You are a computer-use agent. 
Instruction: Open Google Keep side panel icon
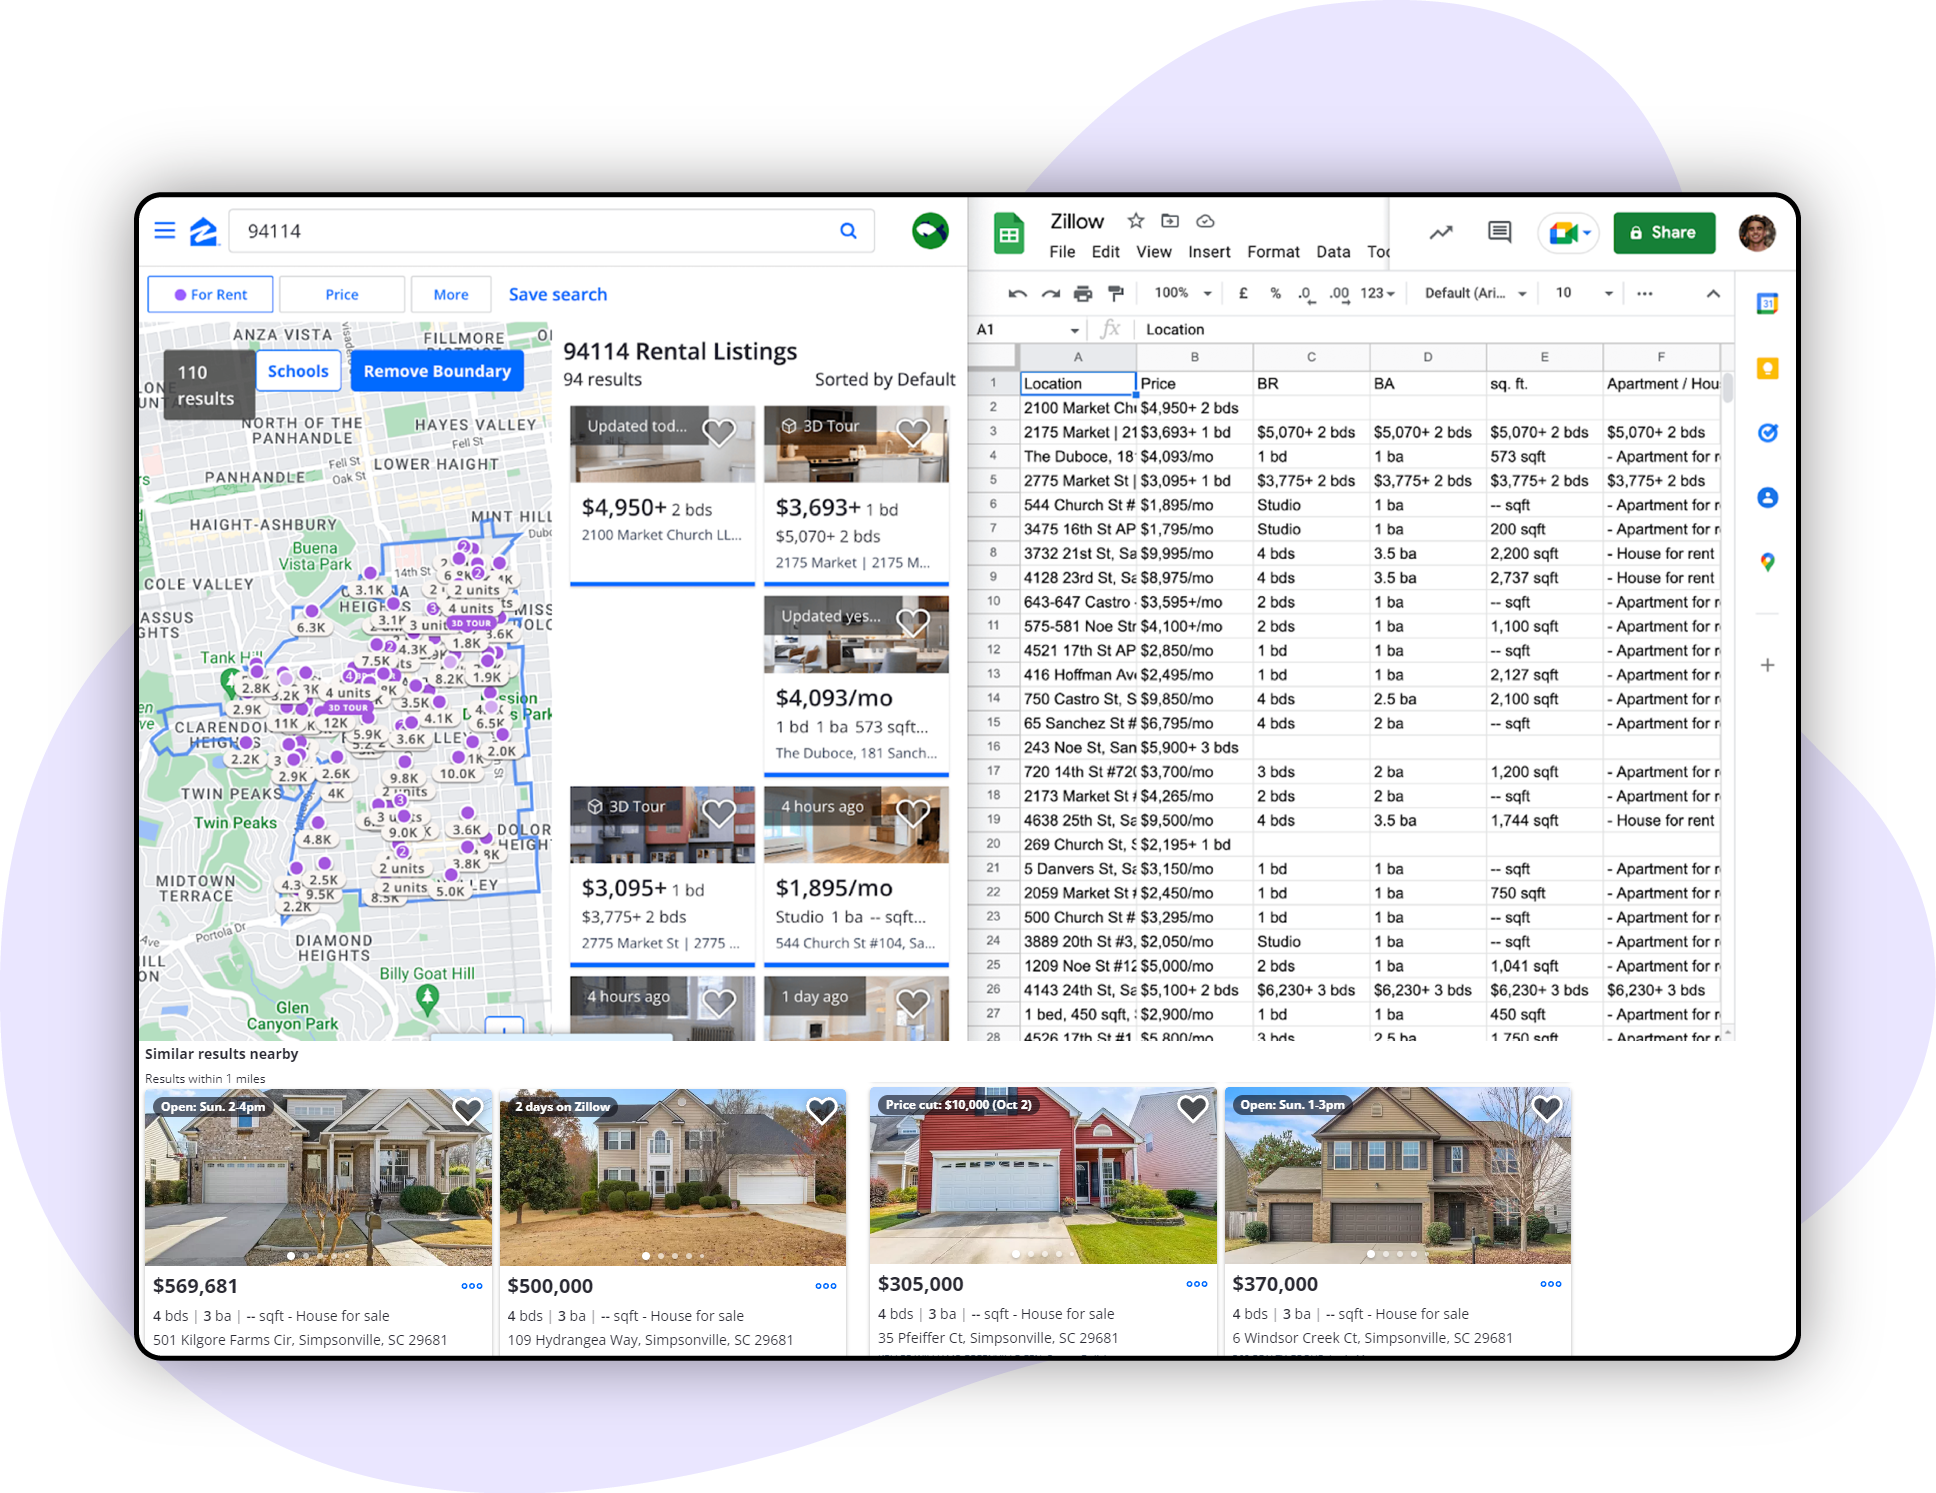1767,368
